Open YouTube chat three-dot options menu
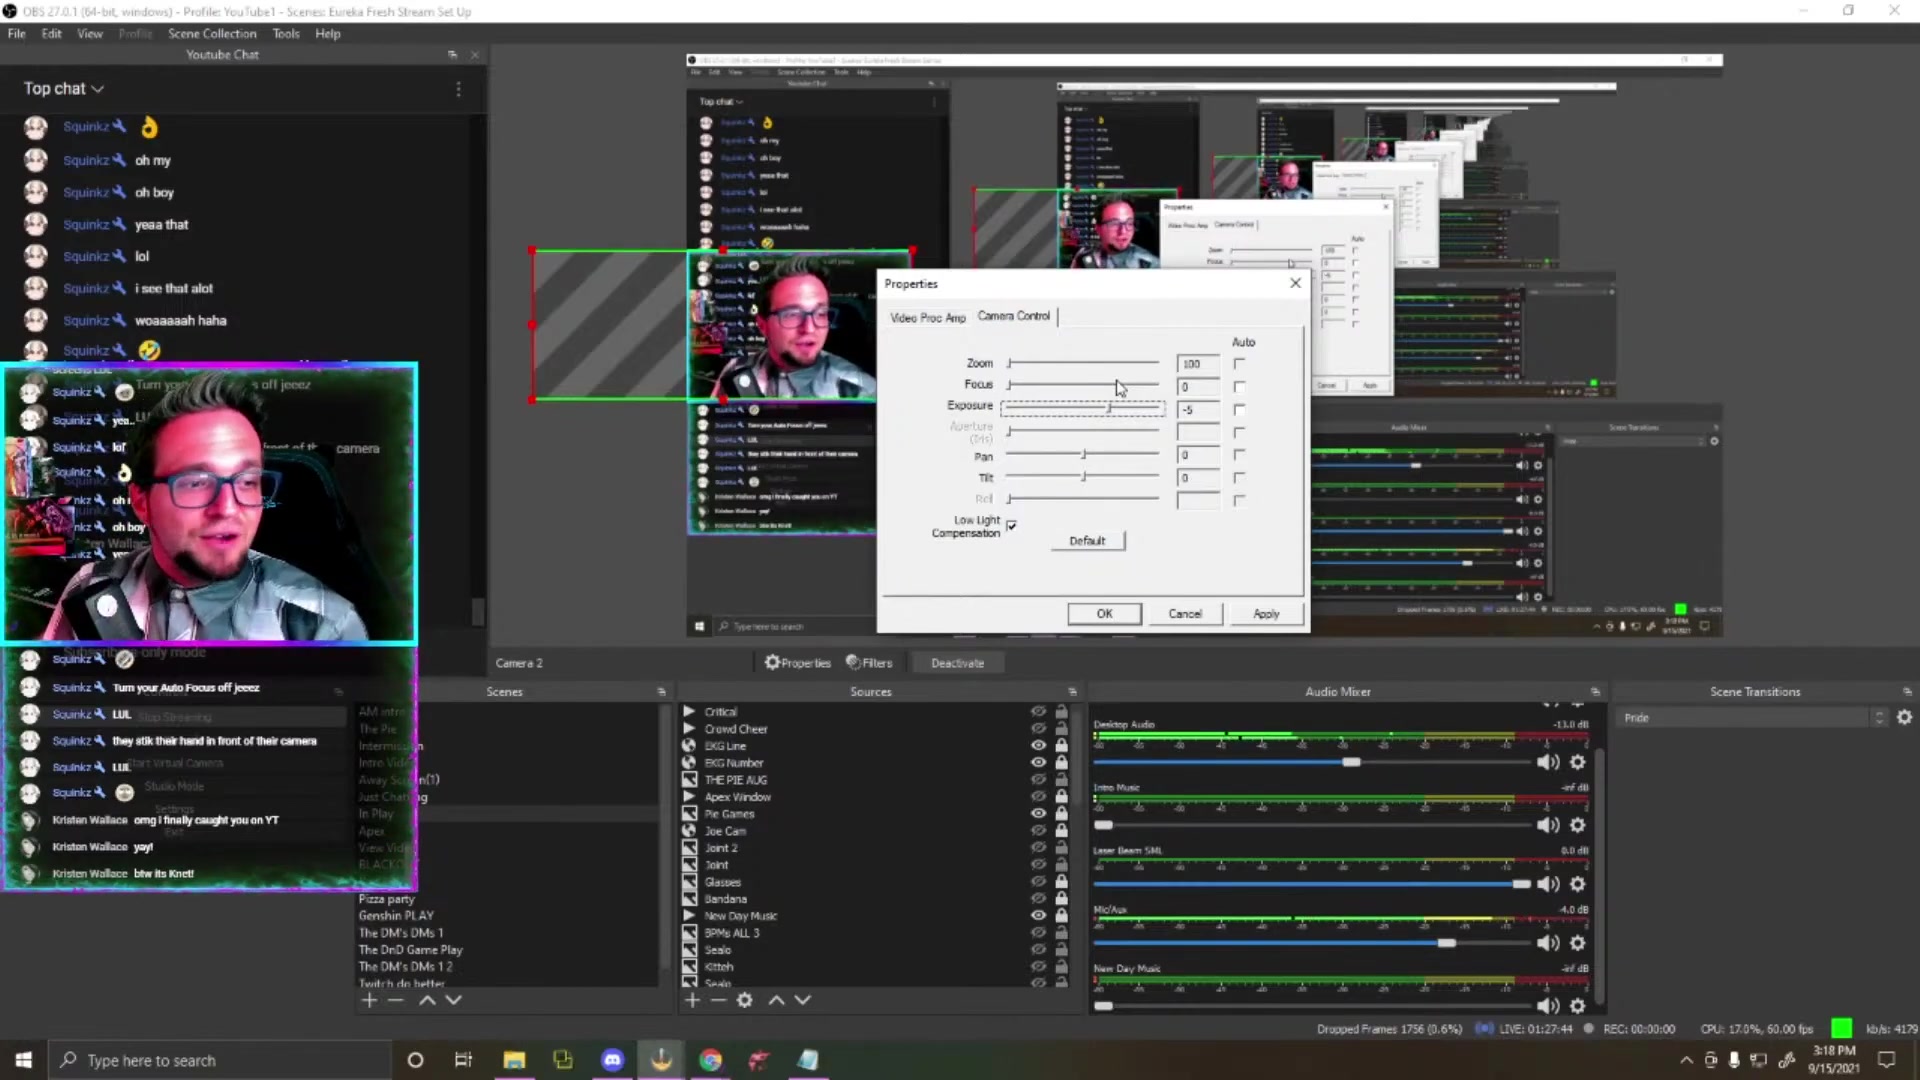The image size is (1920, 1080). coord(458,89)
